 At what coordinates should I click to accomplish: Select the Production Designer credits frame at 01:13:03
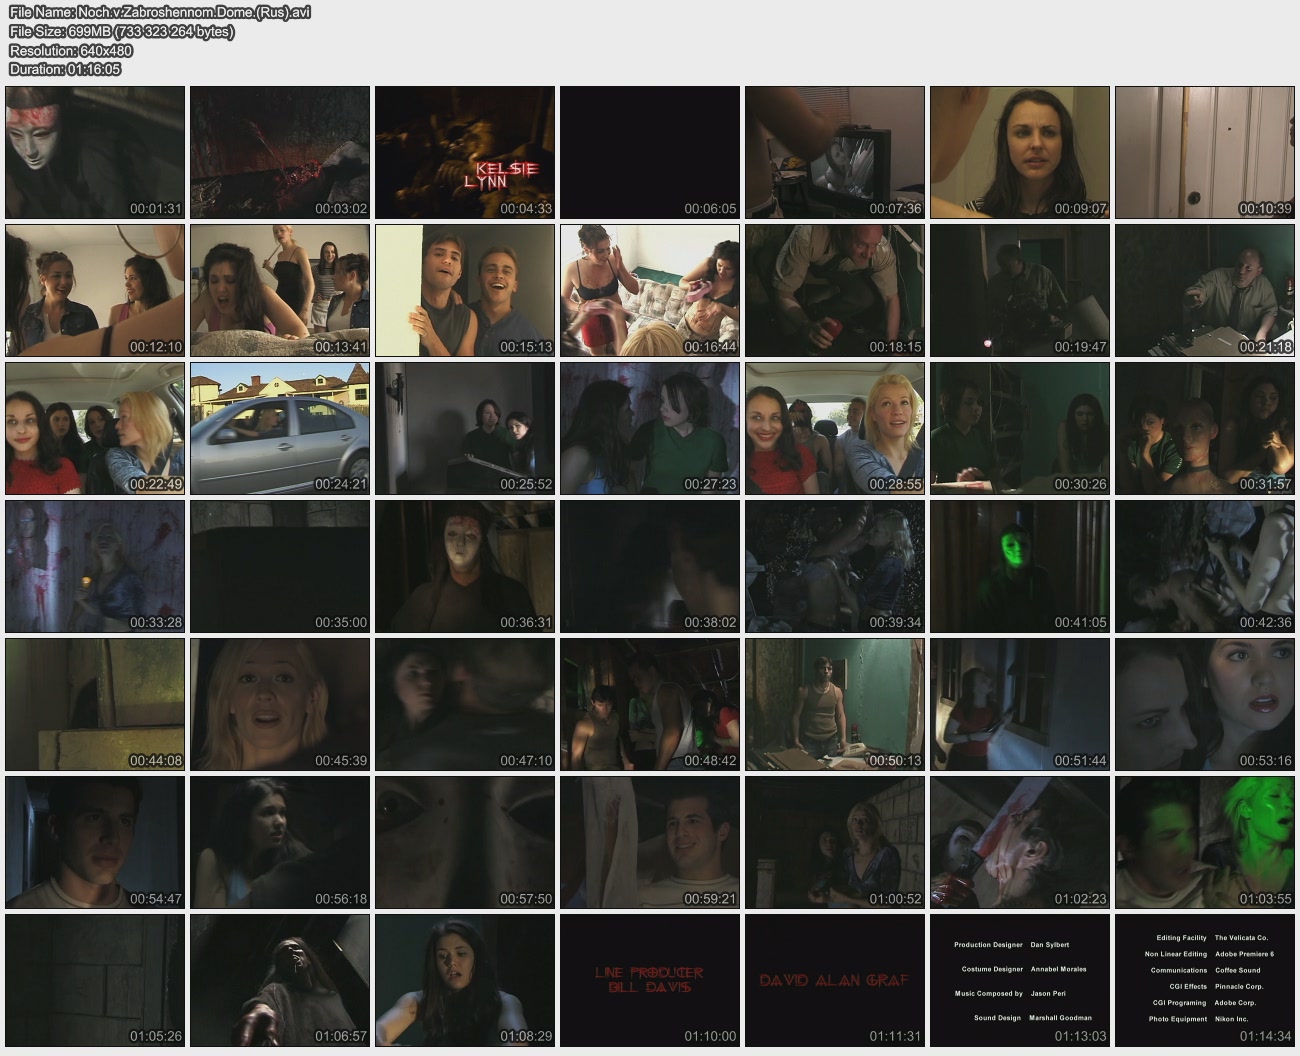(x=1020, y=980)
